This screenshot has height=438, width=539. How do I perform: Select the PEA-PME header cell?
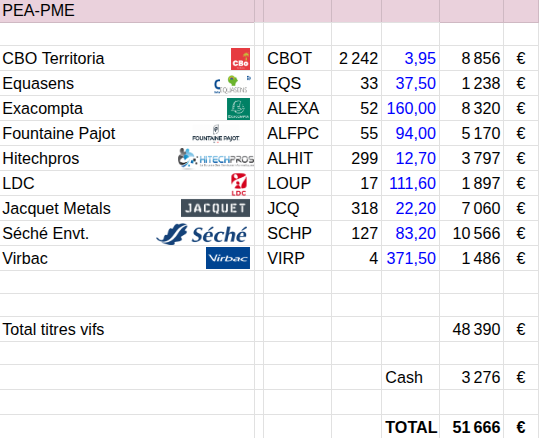pos(127,11)
